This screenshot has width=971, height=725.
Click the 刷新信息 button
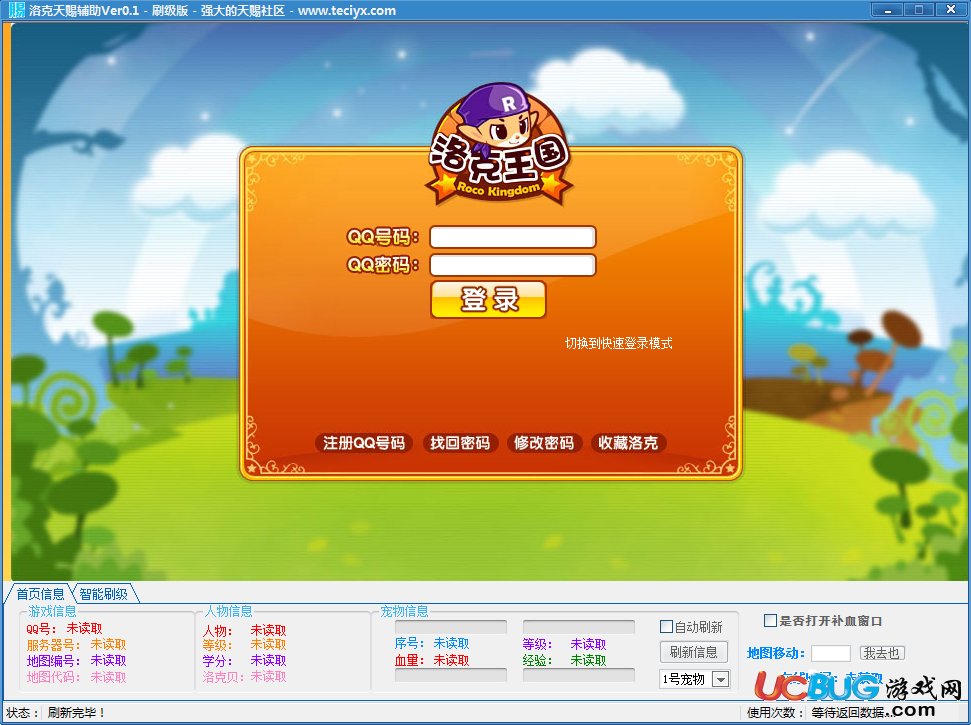[x=694, y=652]
